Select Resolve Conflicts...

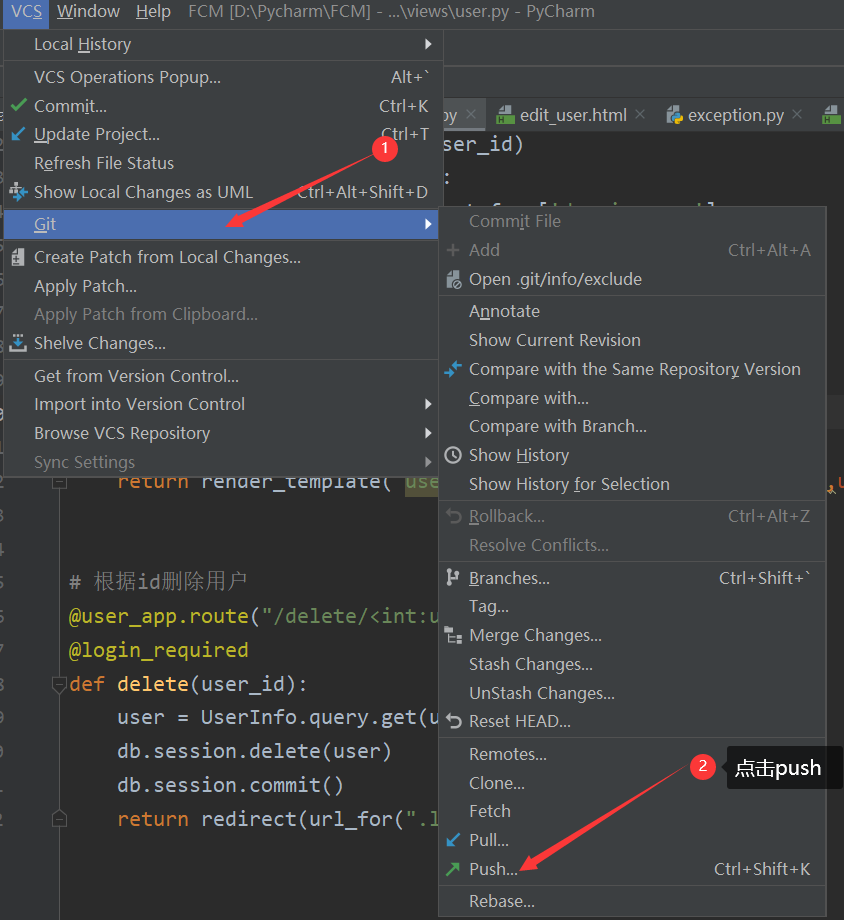pyautogui.click(x=632, y=545)
